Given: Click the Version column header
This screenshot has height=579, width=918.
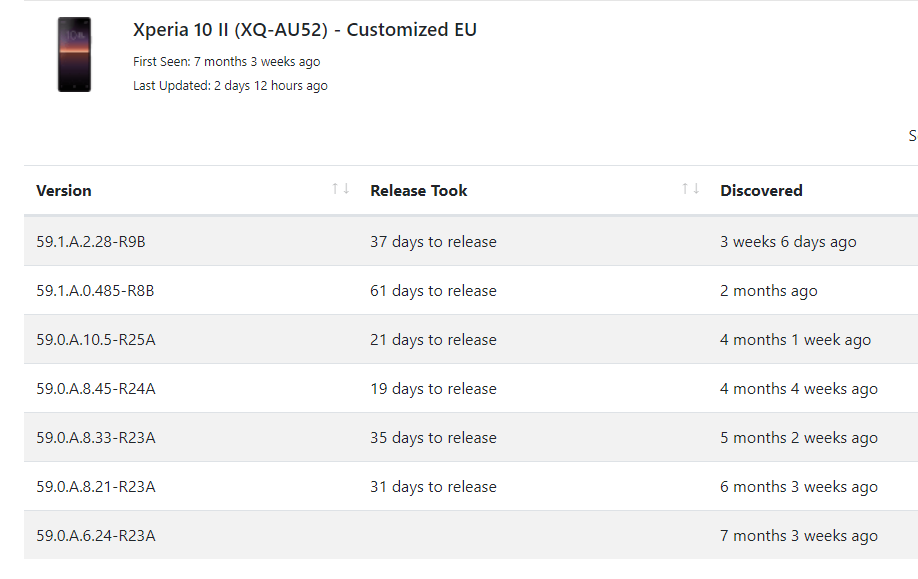Looking at the screenshot, I should 64,190.
